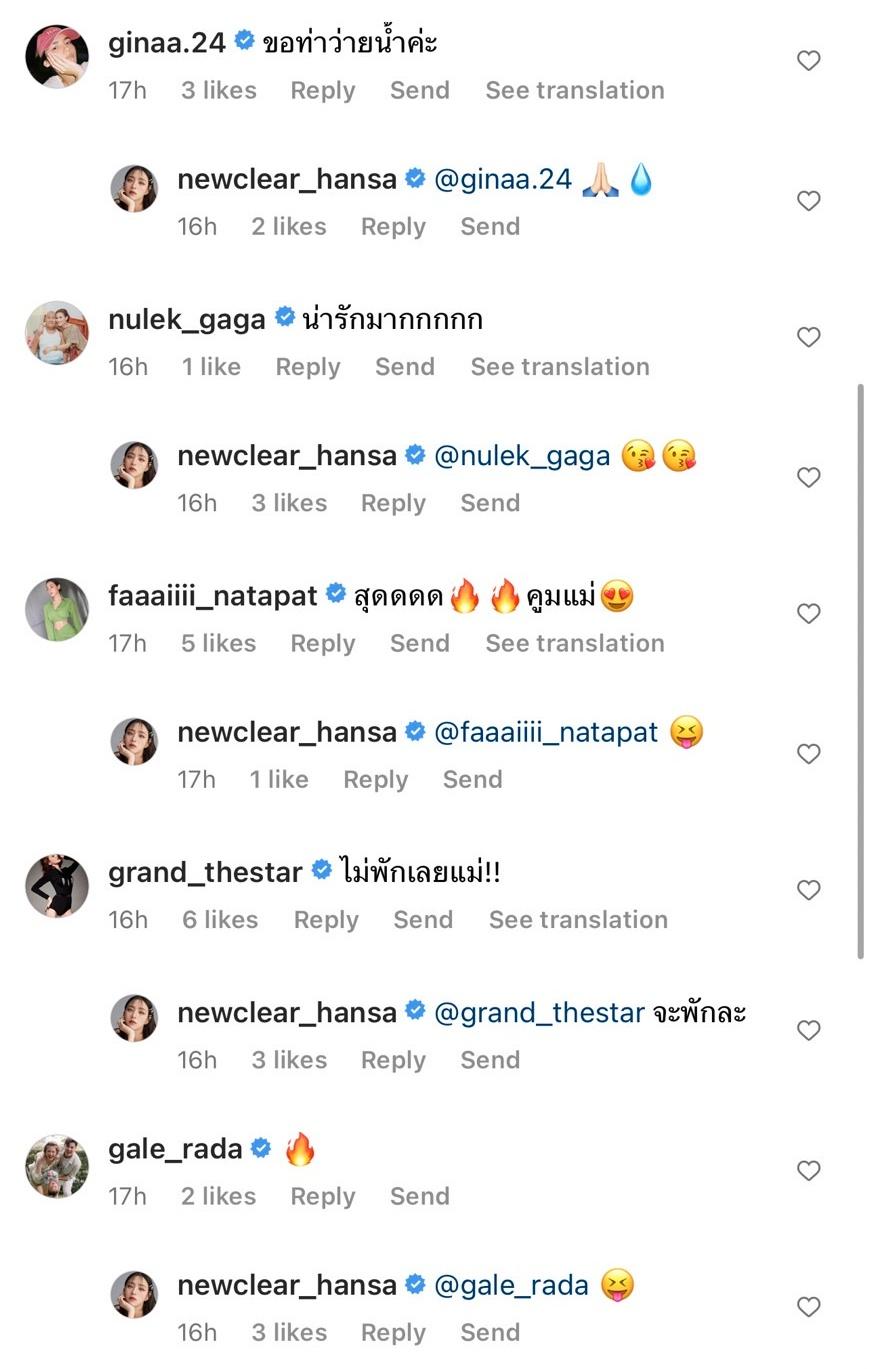Reply to the faaaiiii_natapat comment
Image resolution: width=870 pixels, height=1369 pixels.
(x=322, y=643)
